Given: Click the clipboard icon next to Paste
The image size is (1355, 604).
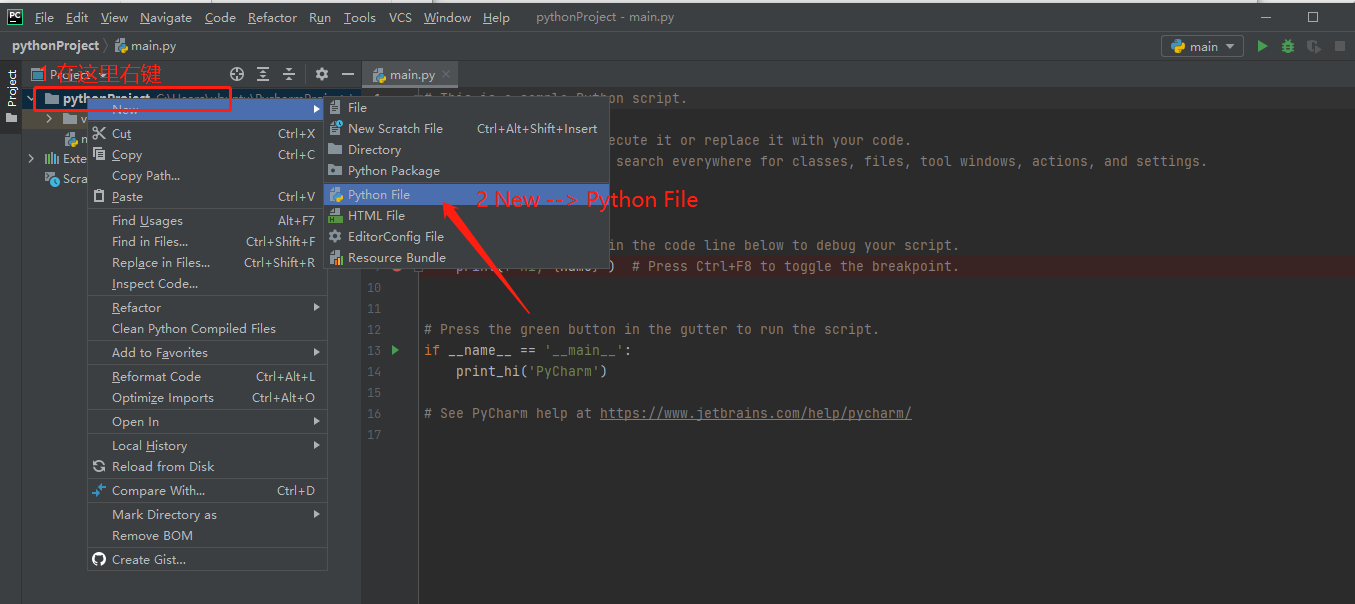Looking at the screenshot, I should 99,196.
